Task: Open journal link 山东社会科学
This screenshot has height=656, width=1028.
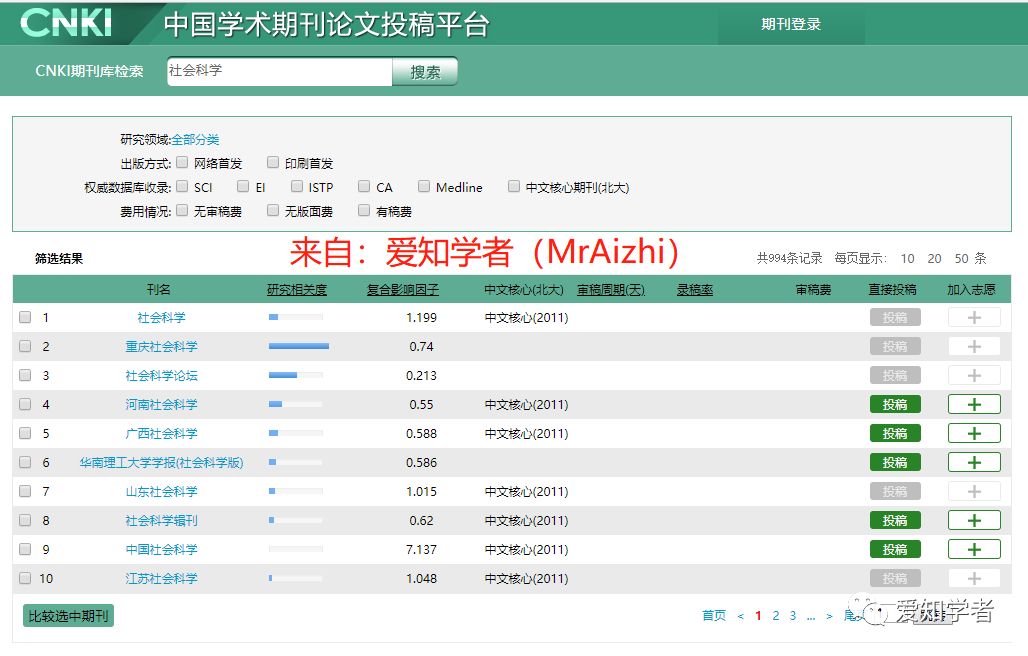Action: [161, 492]
